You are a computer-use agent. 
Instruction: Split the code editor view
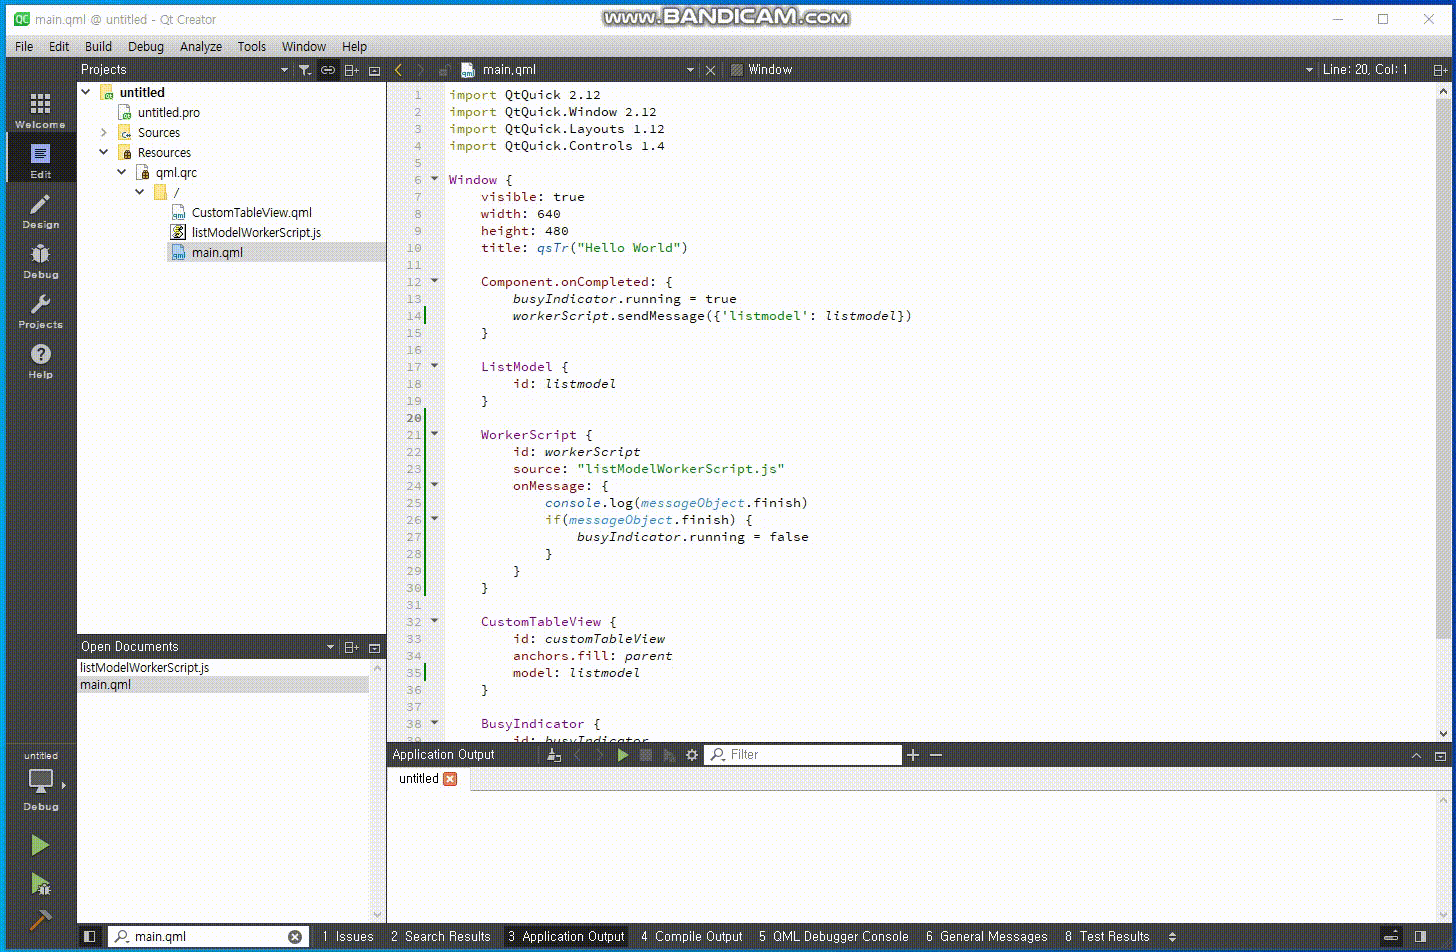click(1440, 70)
